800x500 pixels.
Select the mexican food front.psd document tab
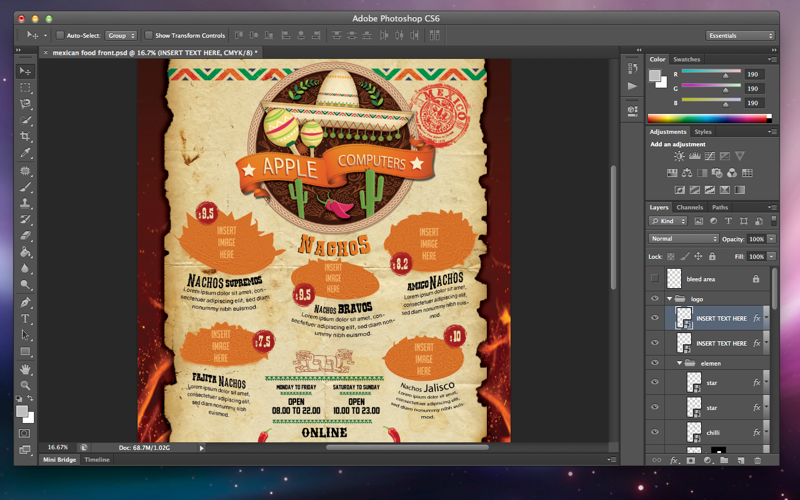click(155, 52)
